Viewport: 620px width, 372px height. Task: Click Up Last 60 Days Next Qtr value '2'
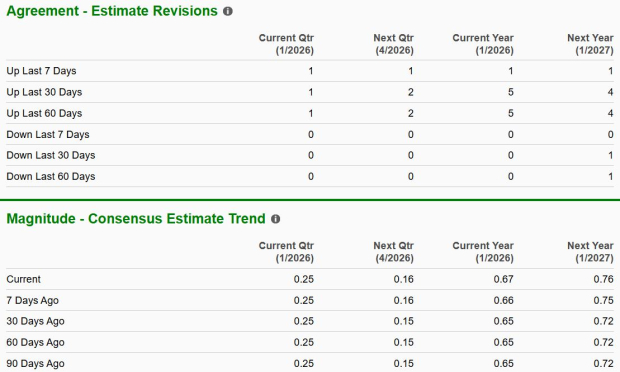point(411,113)
